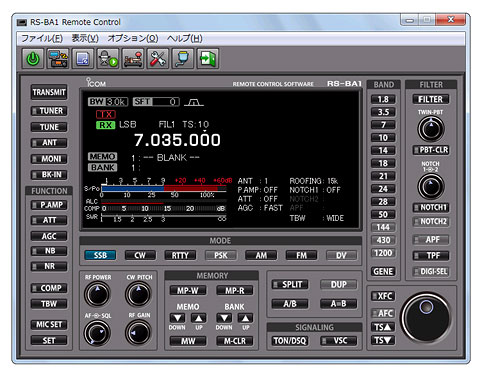
Task: Click the document settings toolbar icon
Action: pos(83,59)
